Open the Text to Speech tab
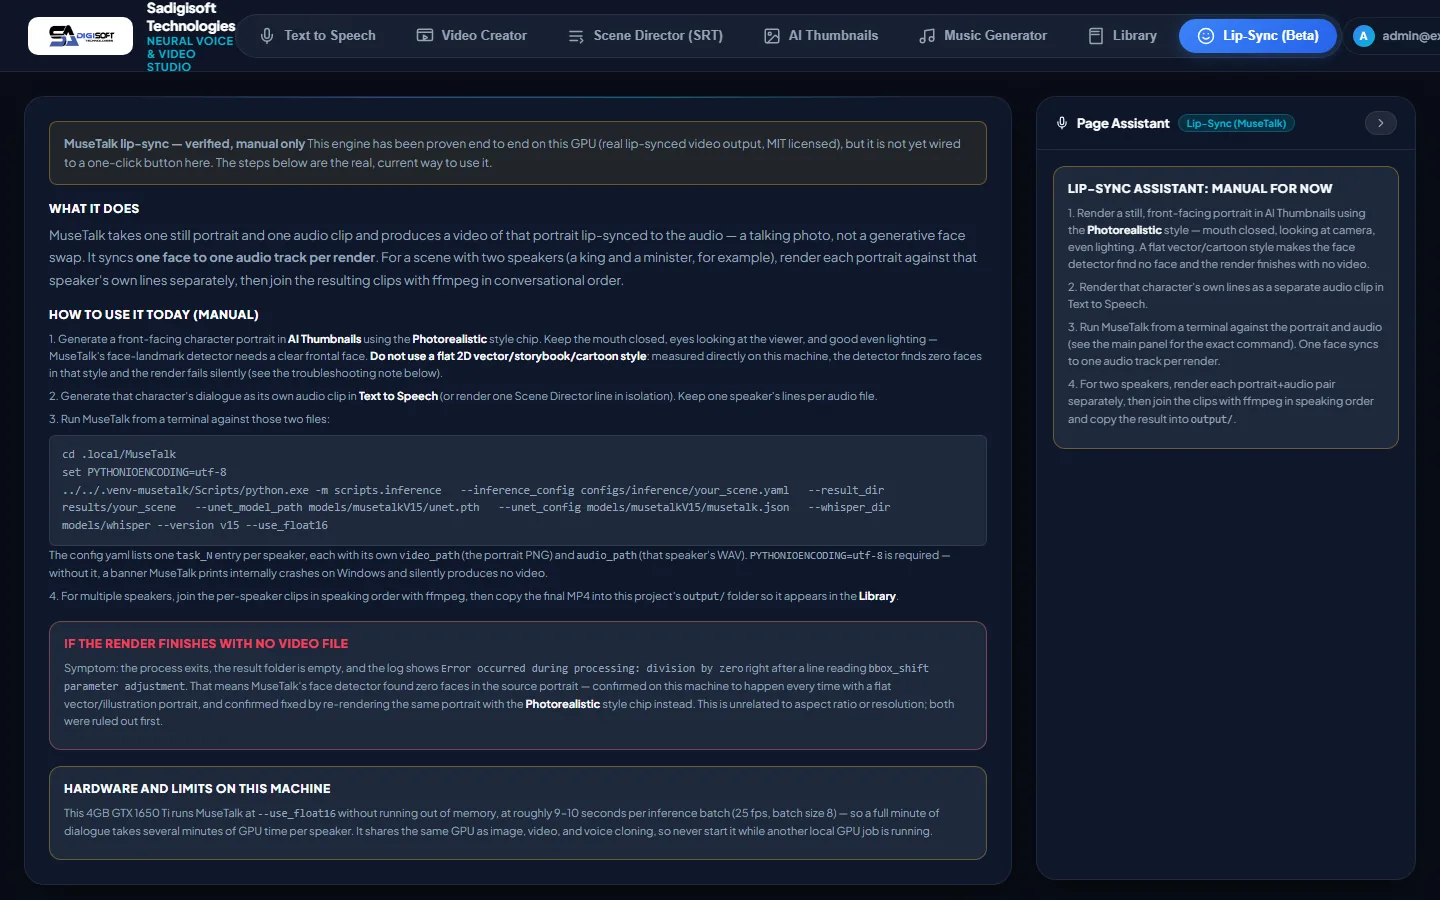 pyautogui.click(x=318, y=36)
